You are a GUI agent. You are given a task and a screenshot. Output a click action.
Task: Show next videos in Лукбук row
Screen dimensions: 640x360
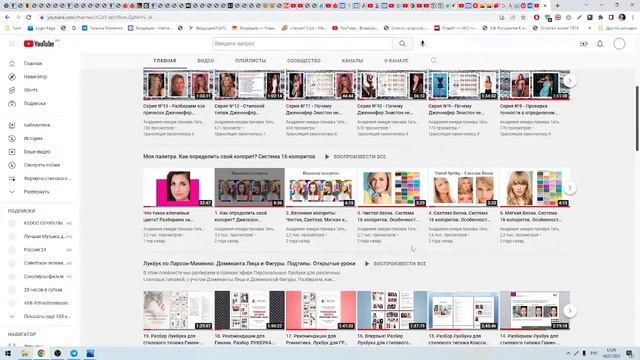pyautogui.click(x=570, y=311)
